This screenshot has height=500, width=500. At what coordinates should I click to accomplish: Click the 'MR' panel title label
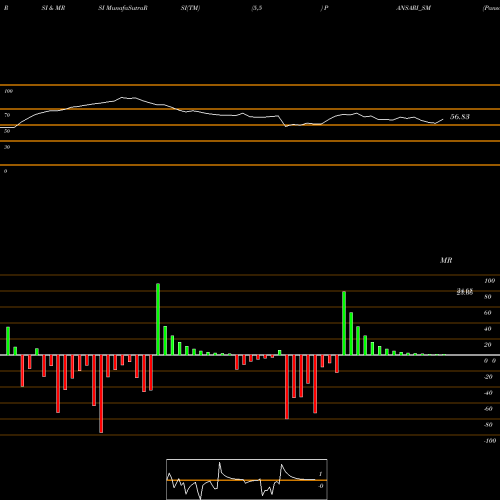tap(446, 260)
